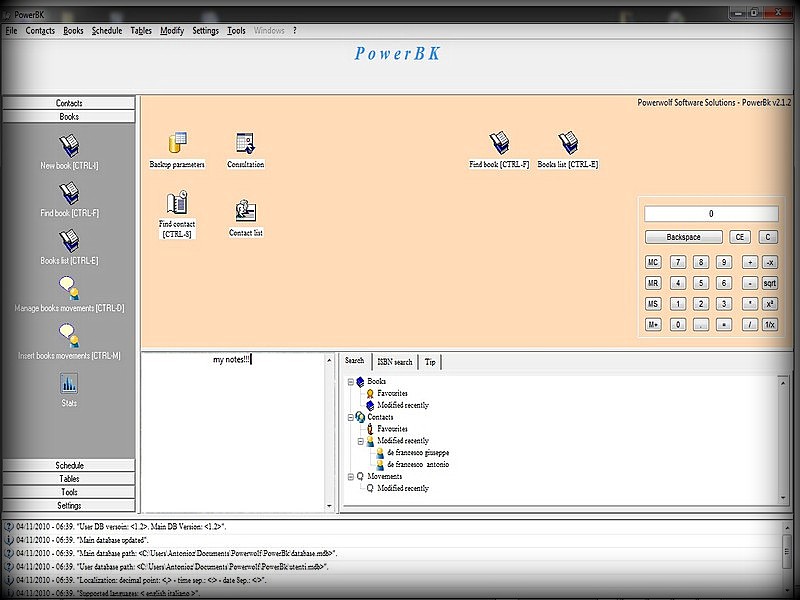Expand the Settings sidebar section

(69, 506)
